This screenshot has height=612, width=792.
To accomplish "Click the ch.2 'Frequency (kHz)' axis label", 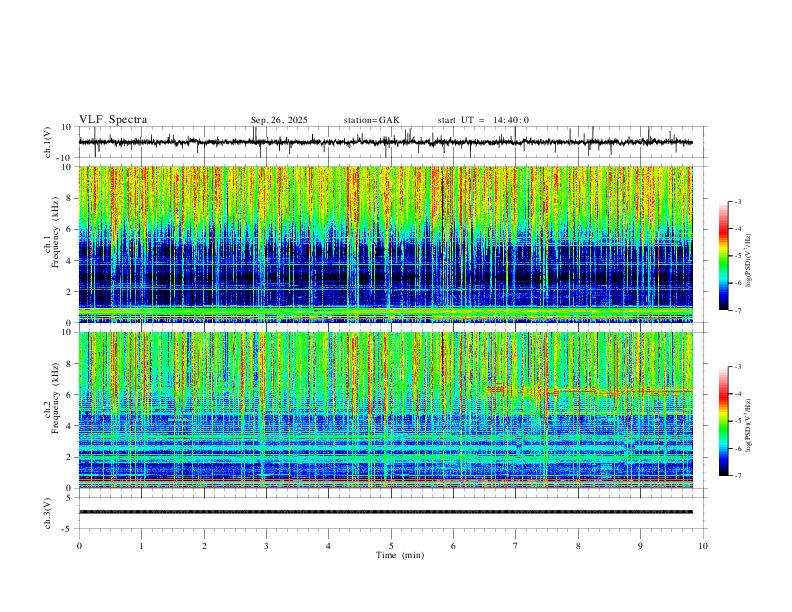I will [x=56, y=398].
